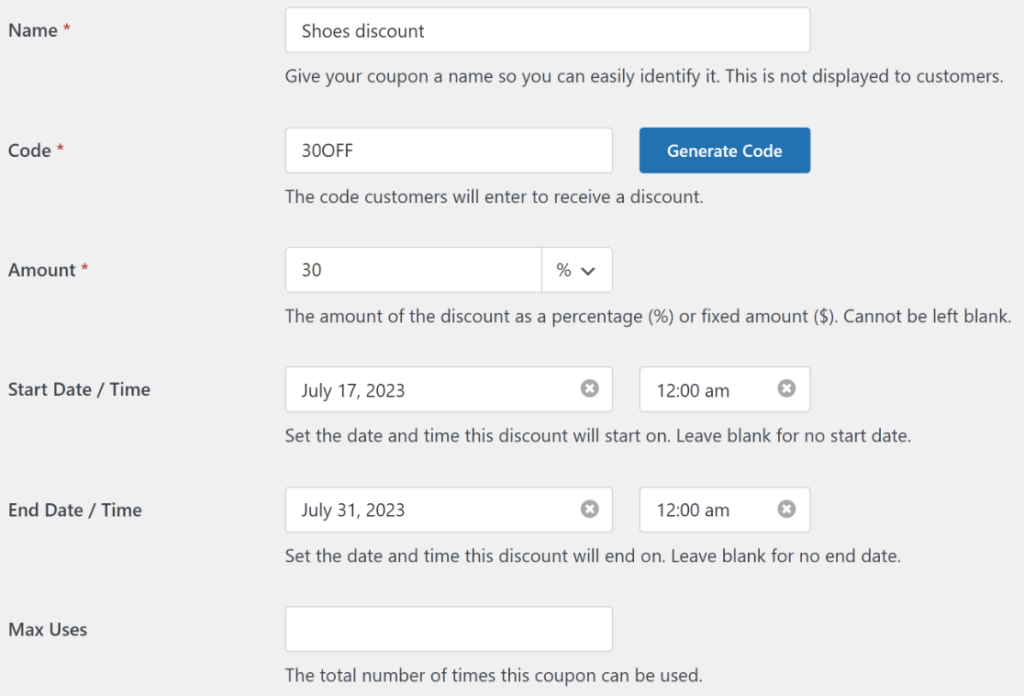The image size is (1024, 696).
Task: Click the Amount field showing 30
Action: click(x=400, y=269)
